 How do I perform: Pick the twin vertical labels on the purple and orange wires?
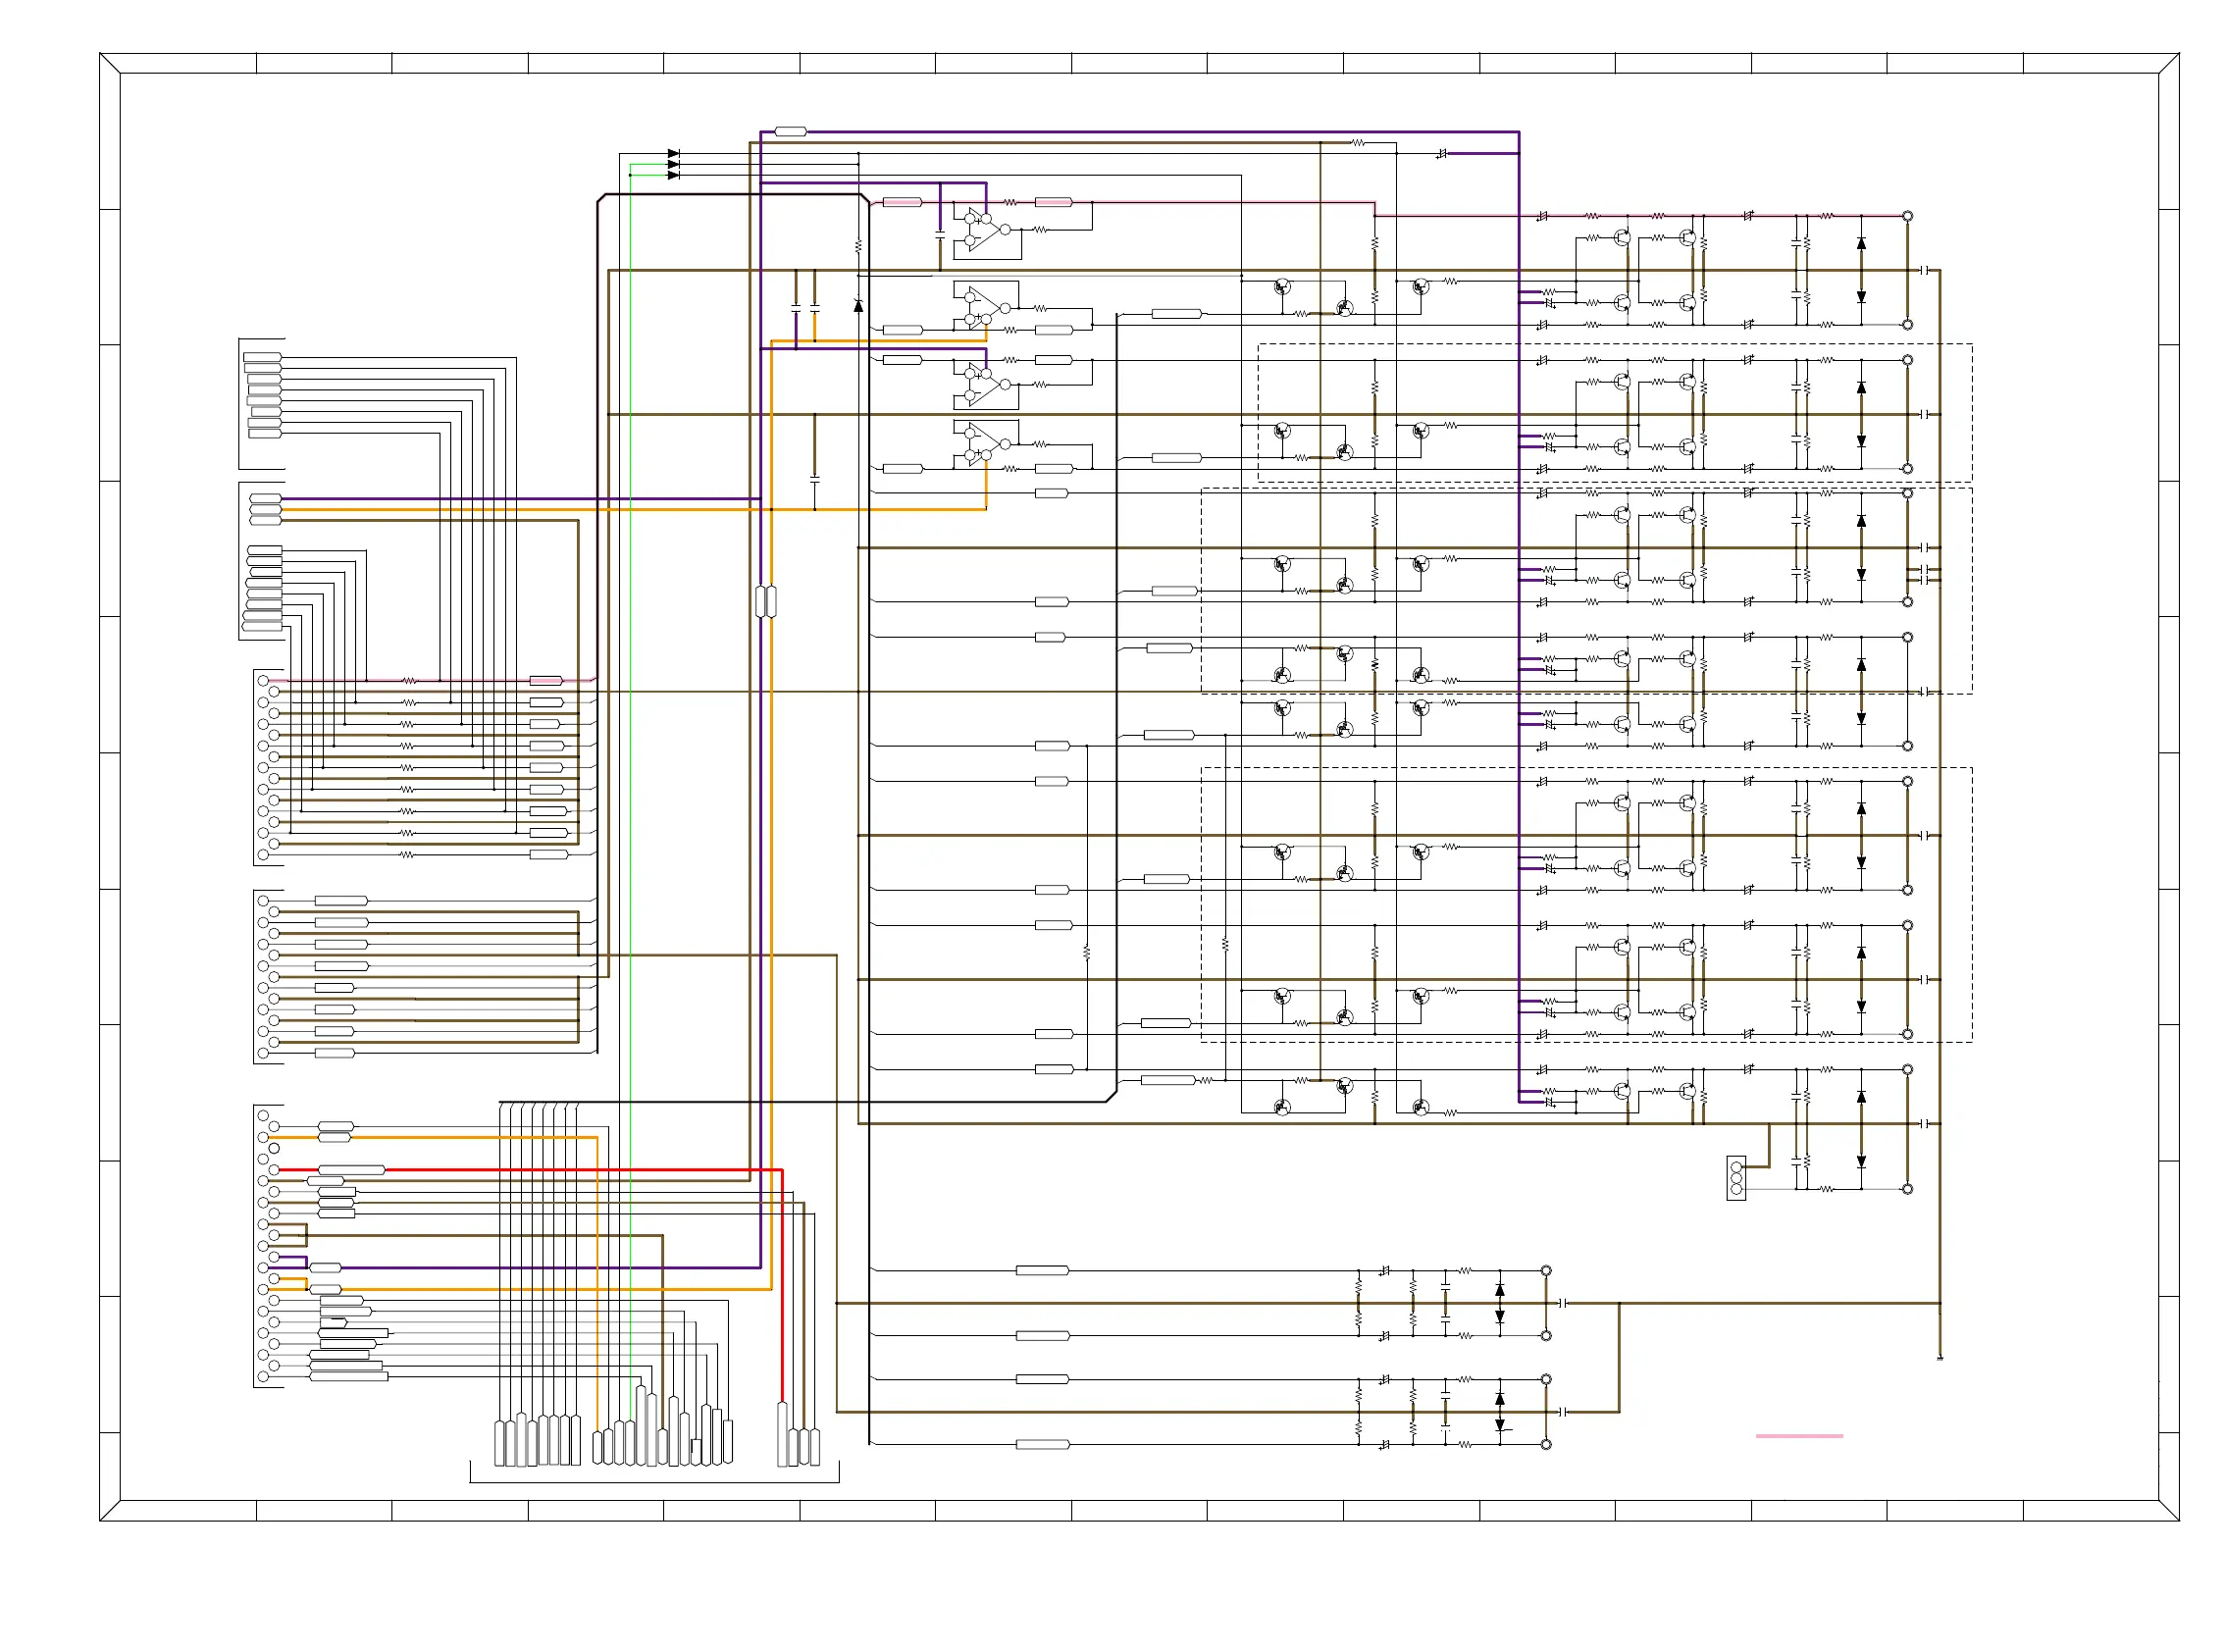point(765,602)
